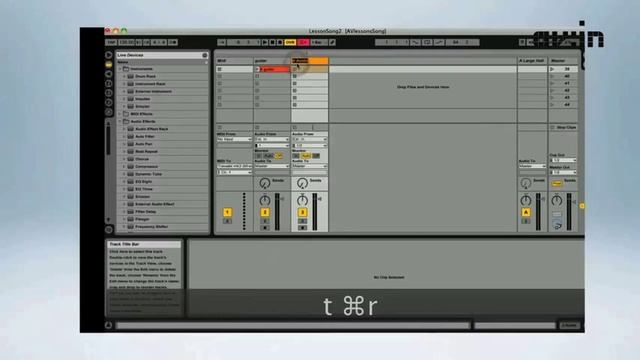Viewport: 640px width, 360px height.
Task: Select Auto Pan device
Action: pos(144,144)
